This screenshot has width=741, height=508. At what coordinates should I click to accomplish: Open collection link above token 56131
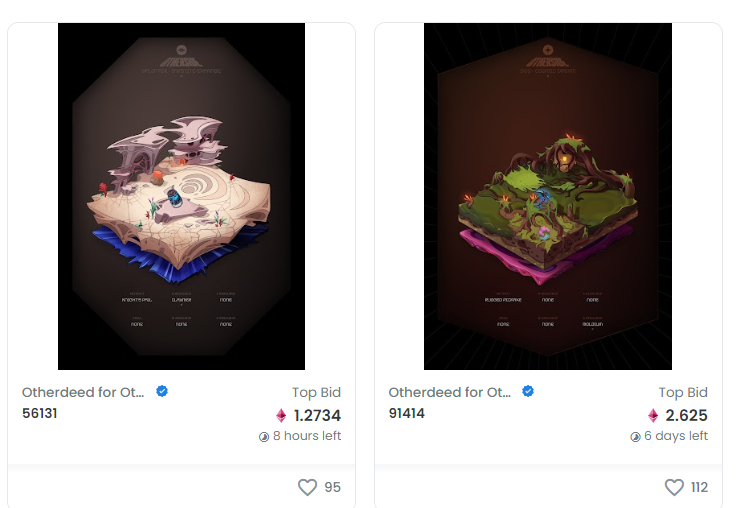pos(83,392)
